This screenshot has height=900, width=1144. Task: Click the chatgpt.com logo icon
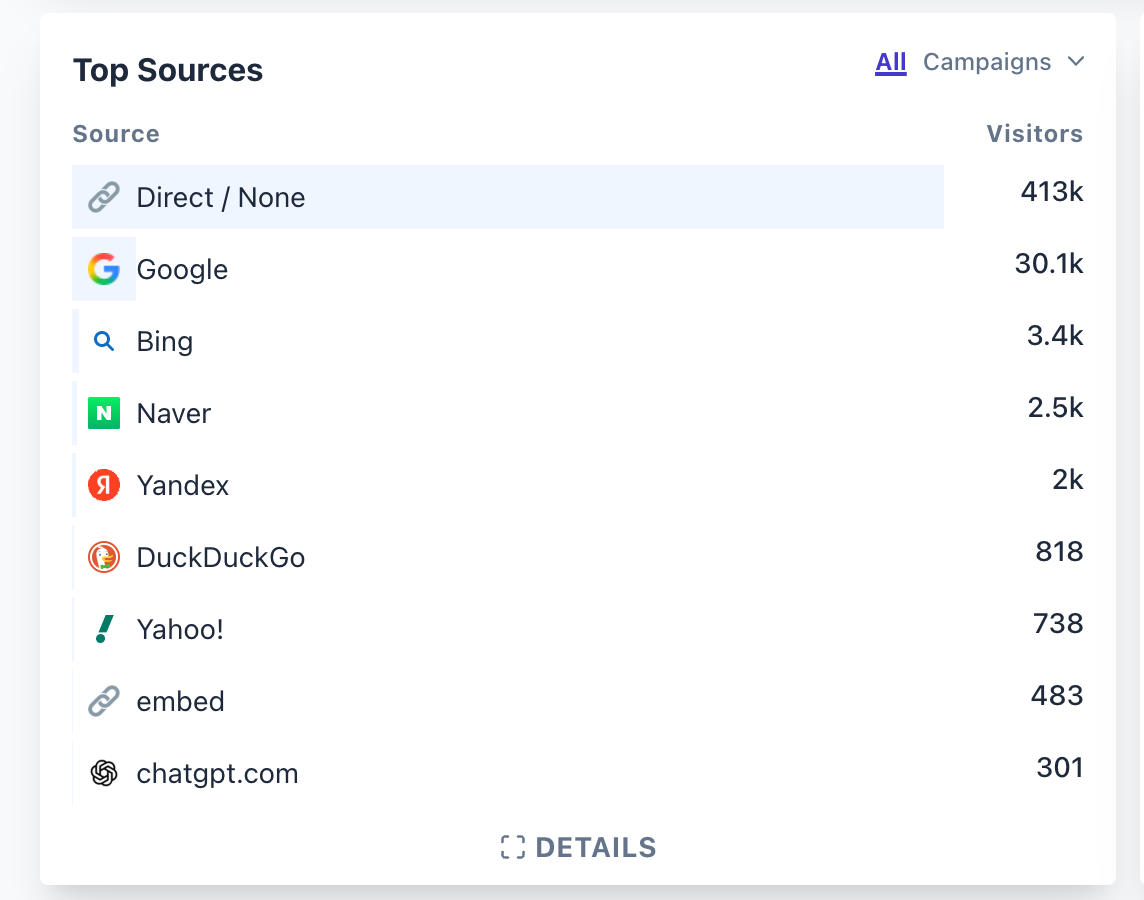click(104, 773)
